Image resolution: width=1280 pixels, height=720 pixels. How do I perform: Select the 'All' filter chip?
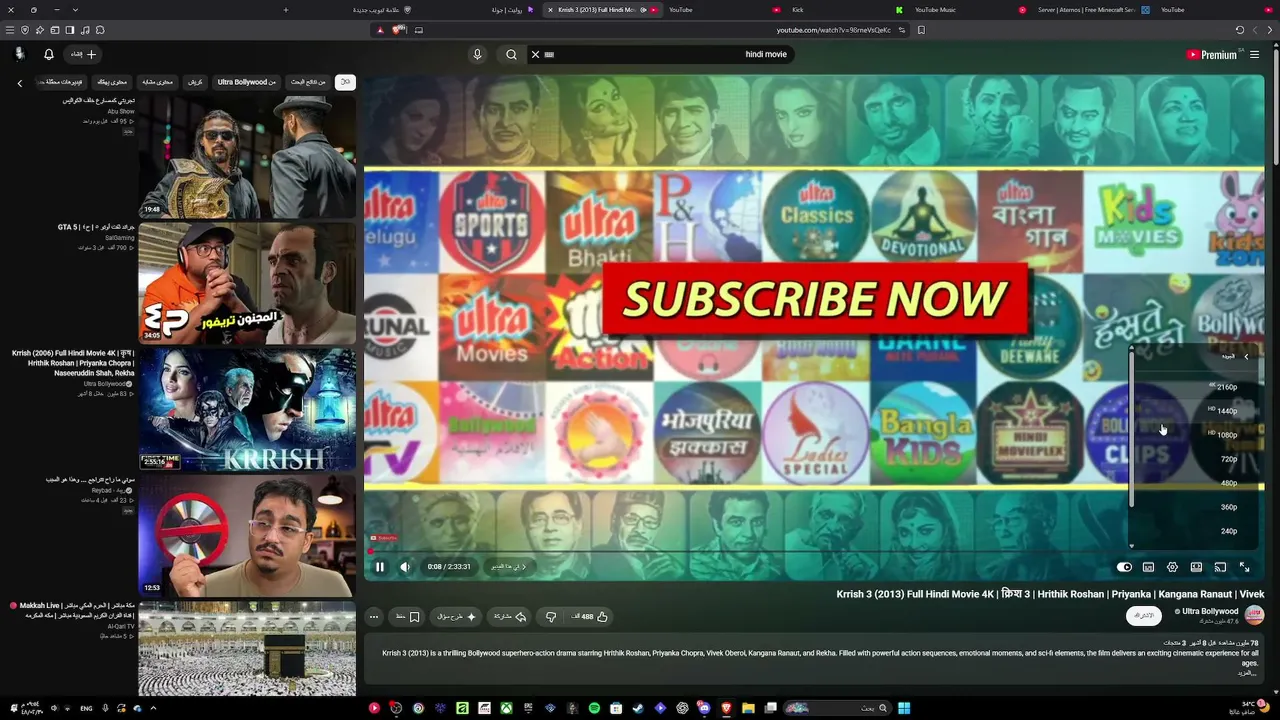coord(345,82)
